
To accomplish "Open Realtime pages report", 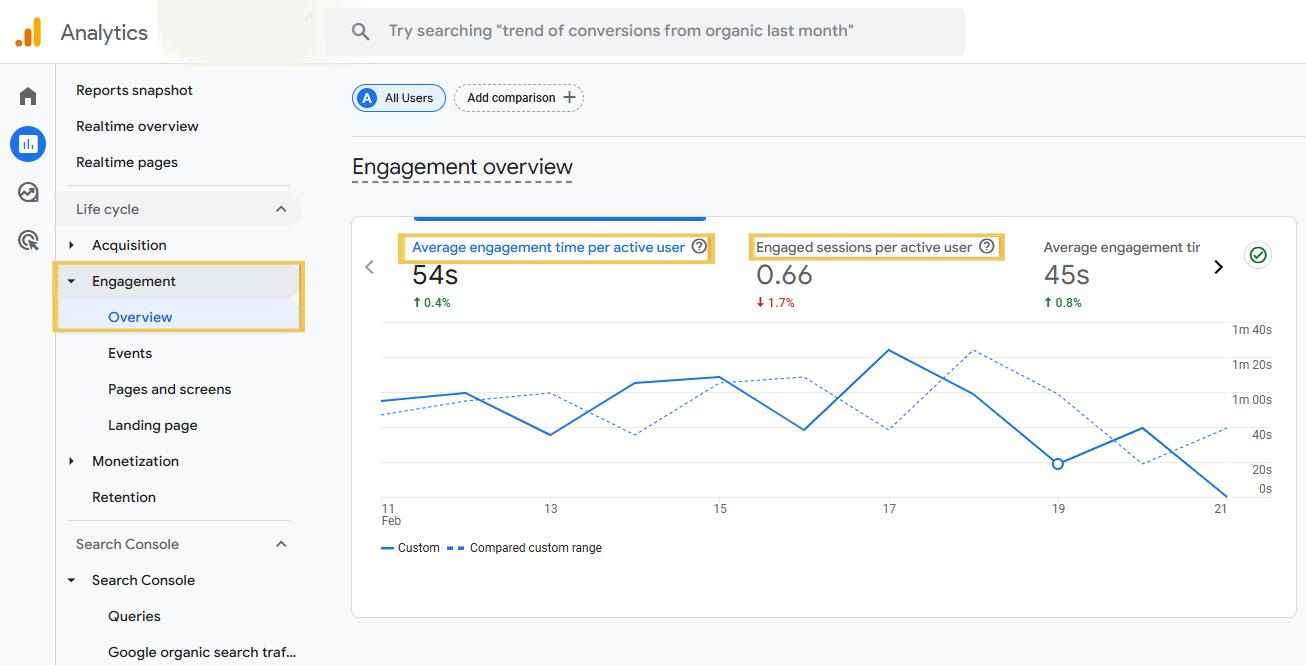I will (x=127, y=162).
